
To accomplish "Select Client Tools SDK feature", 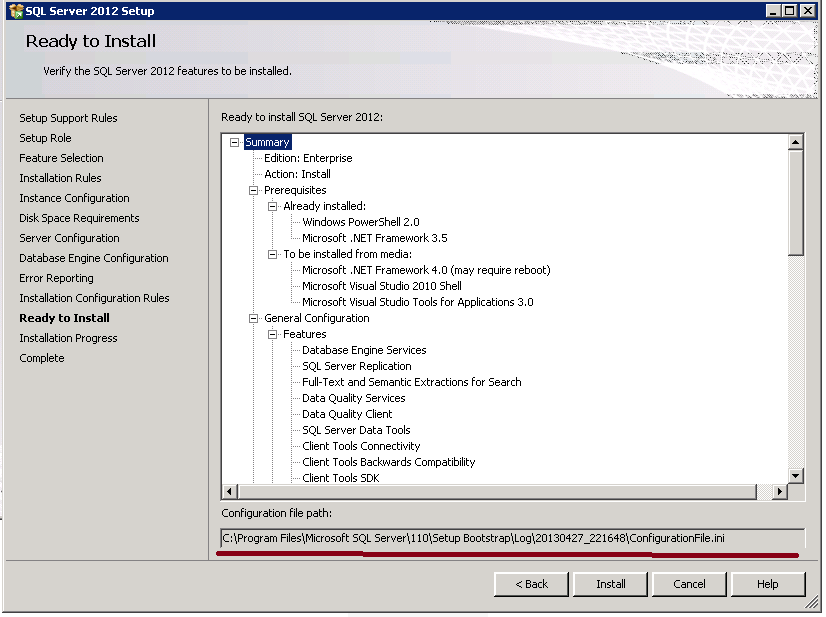I will tap(341, 478).
